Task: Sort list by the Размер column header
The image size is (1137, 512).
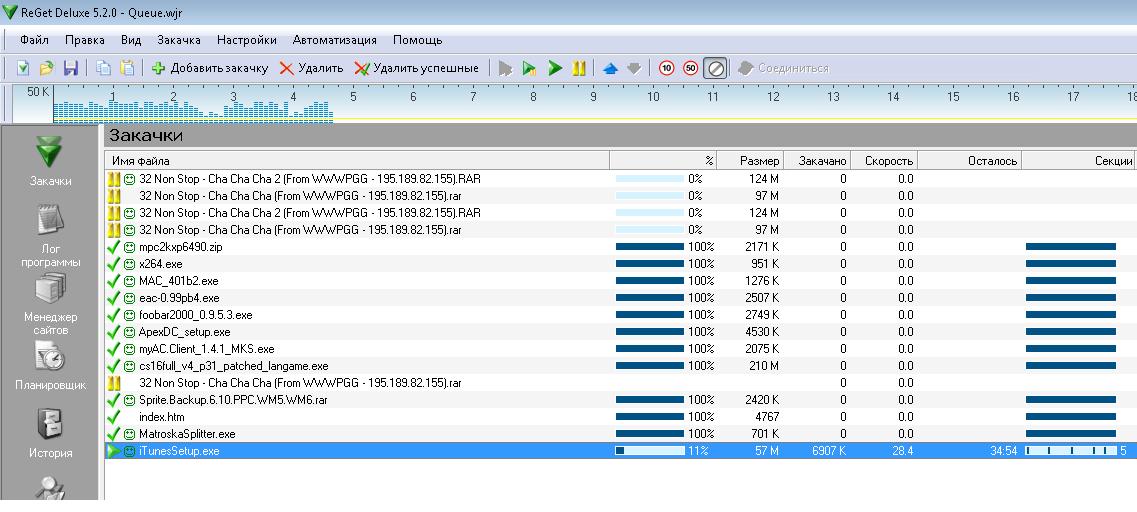Action: [759, 160]
